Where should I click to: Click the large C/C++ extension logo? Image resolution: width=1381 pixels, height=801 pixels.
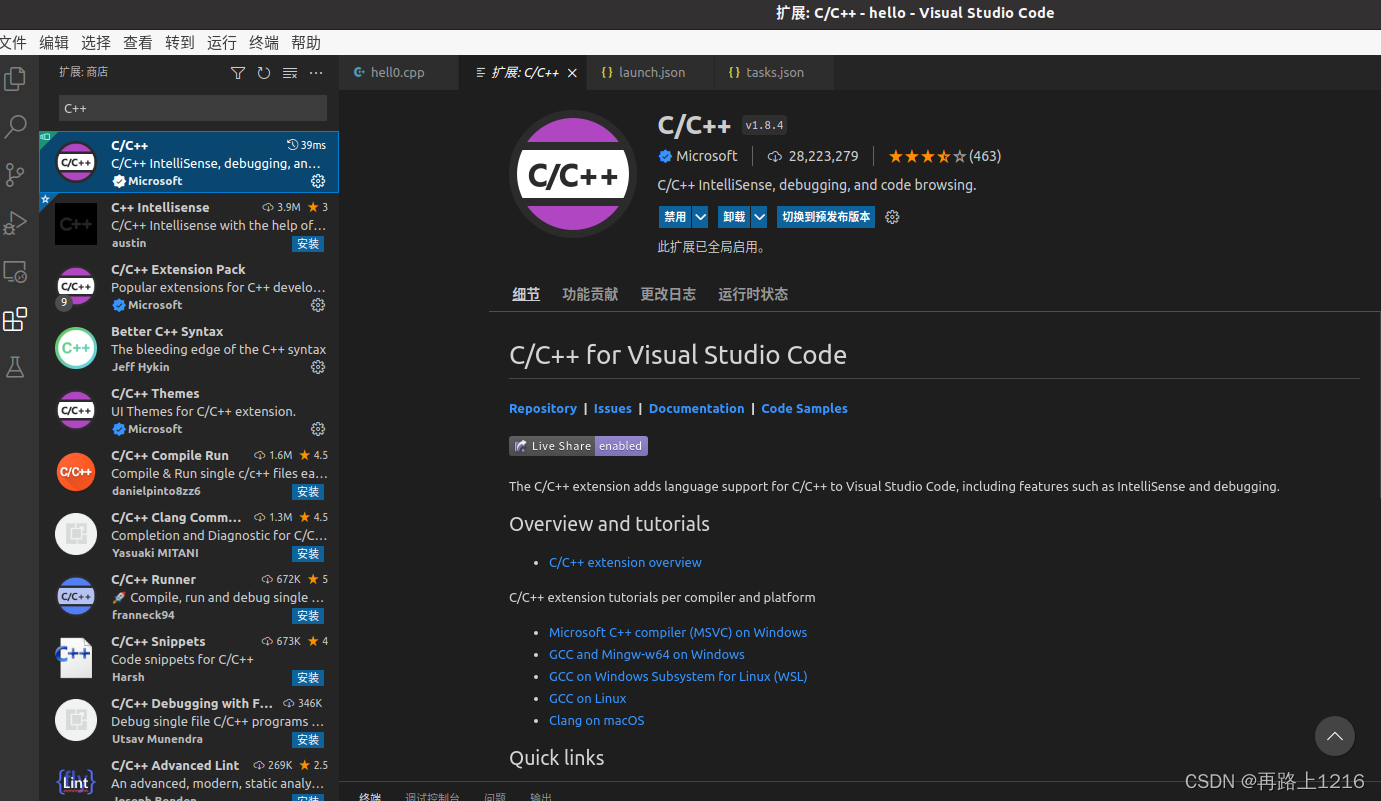573,173
